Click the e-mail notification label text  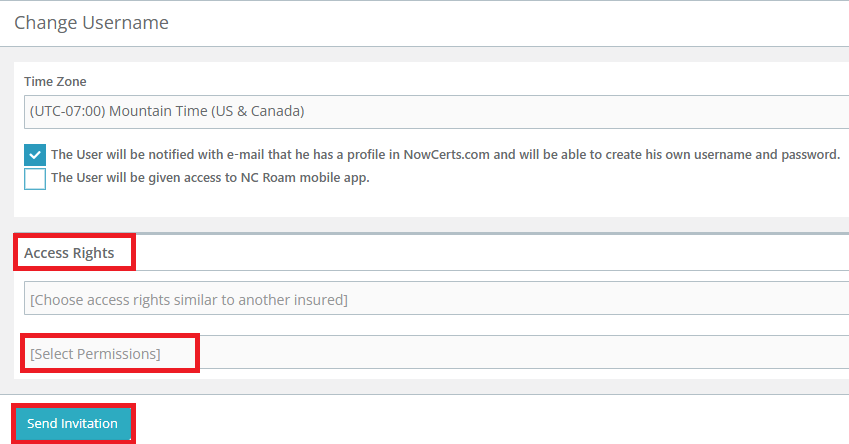coord(446,155)
